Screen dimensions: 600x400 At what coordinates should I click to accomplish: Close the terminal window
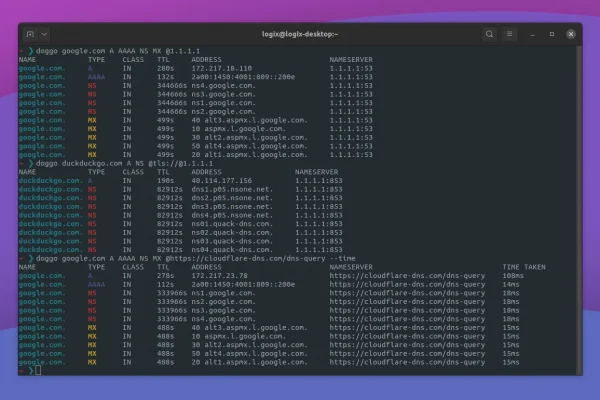point(571,34)
